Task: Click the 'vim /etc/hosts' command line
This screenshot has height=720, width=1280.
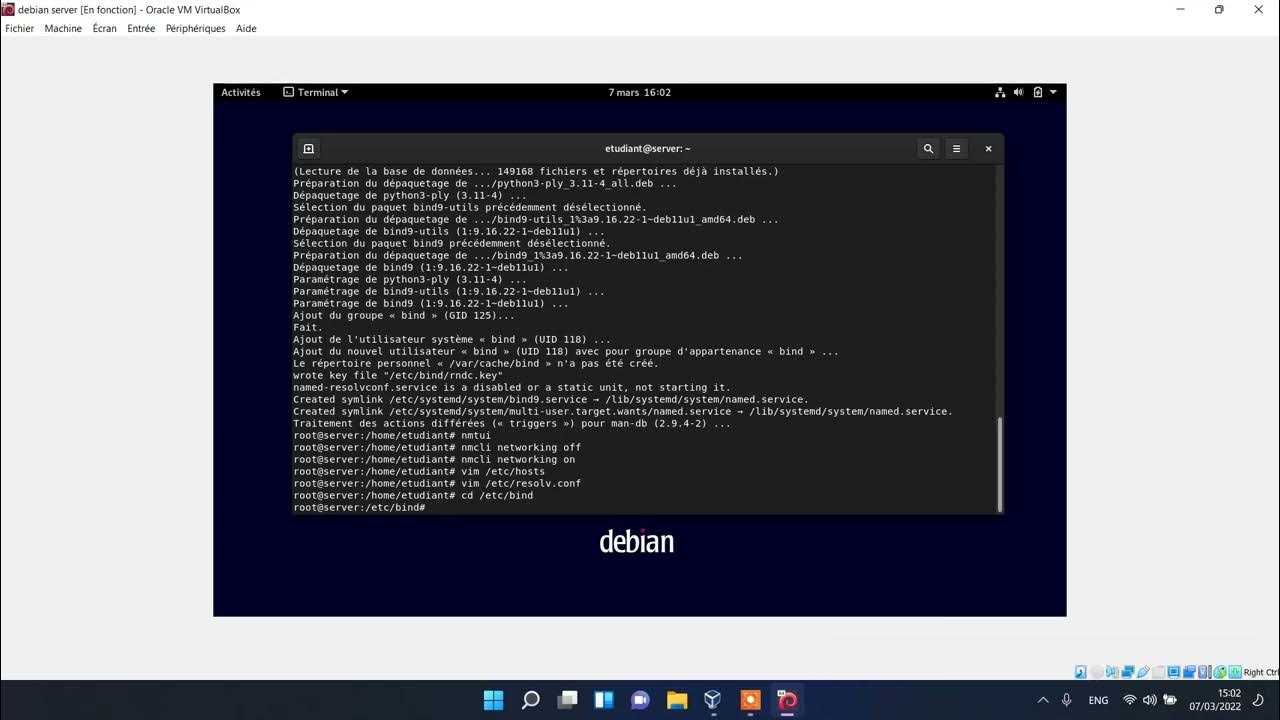Action: tap(419, 472)
